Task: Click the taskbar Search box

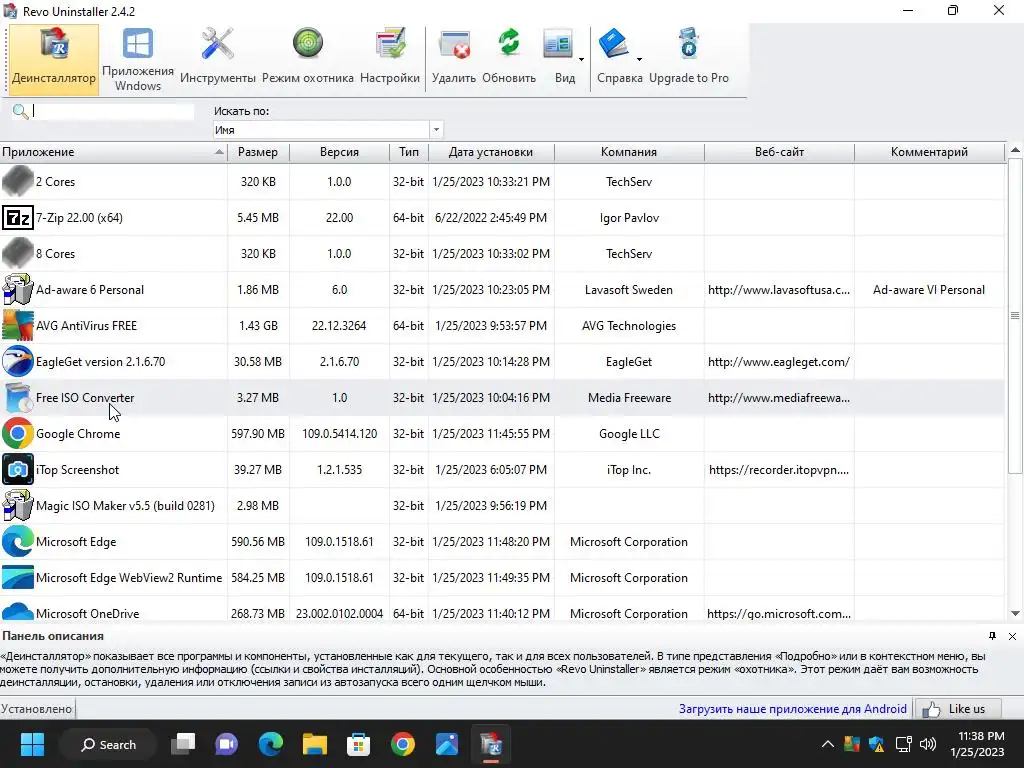Action: [x=108, y=744]
